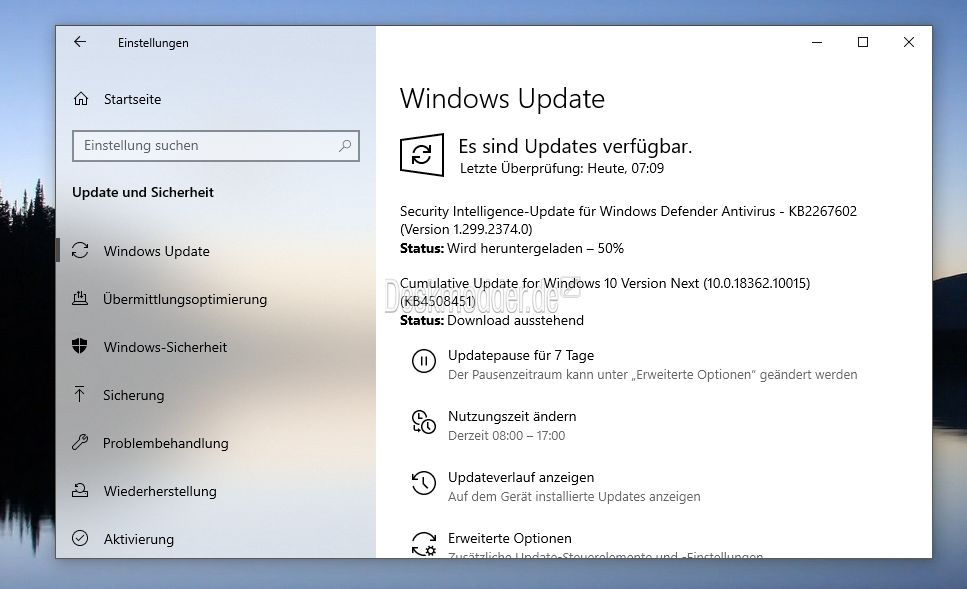Screen dimensions: 967x589
Task: Click the Problembehandlung wrench icon
Action: (80, 442)
